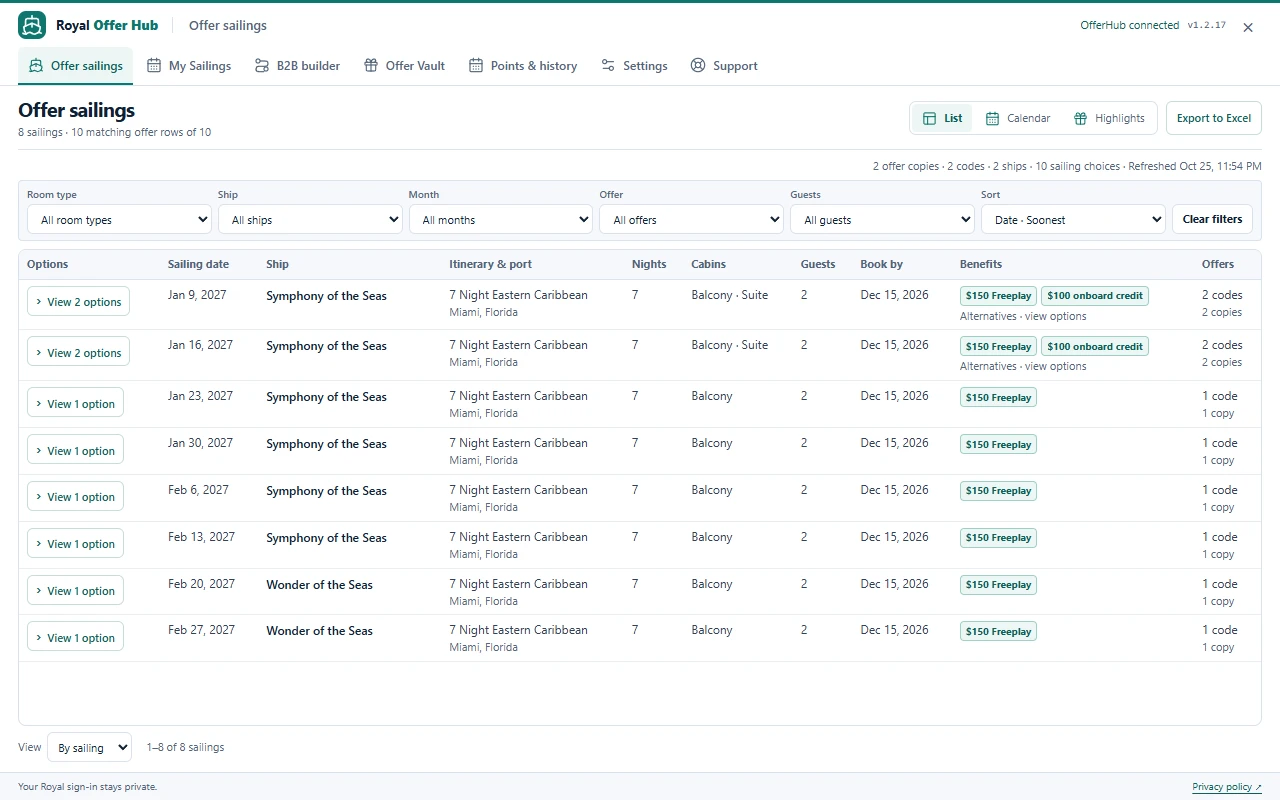Click the 2 codes text in Jan 9 row

click(x=1222, y=295)
